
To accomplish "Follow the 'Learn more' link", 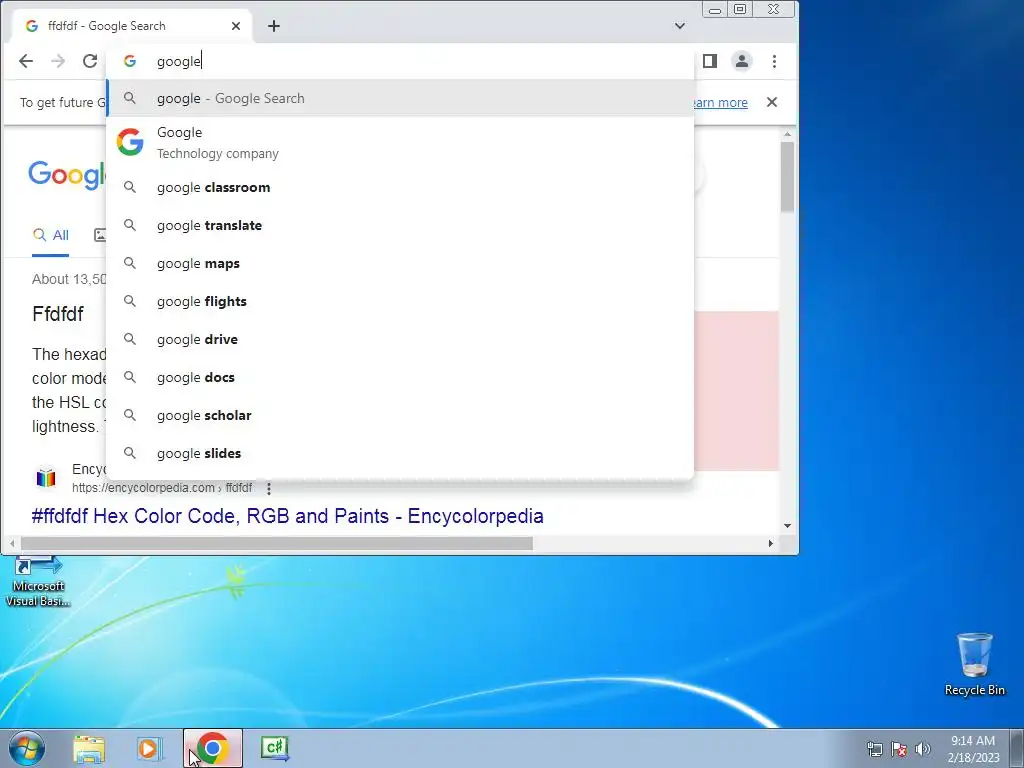I will (721, 103).
